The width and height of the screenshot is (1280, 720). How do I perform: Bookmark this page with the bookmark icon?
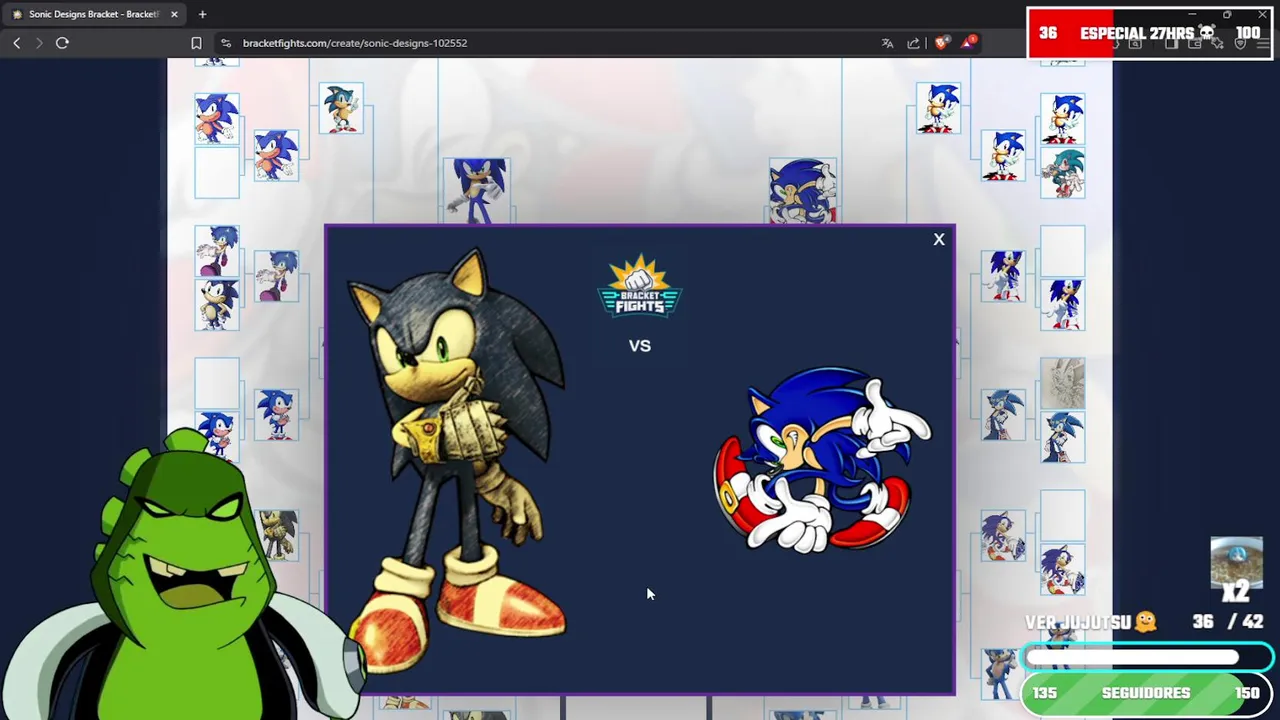pos(196,43)
